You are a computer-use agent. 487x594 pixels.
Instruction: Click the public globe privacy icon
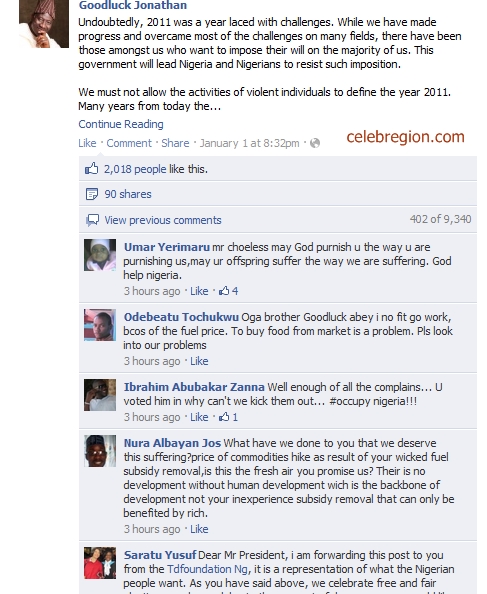click(315, 143)
